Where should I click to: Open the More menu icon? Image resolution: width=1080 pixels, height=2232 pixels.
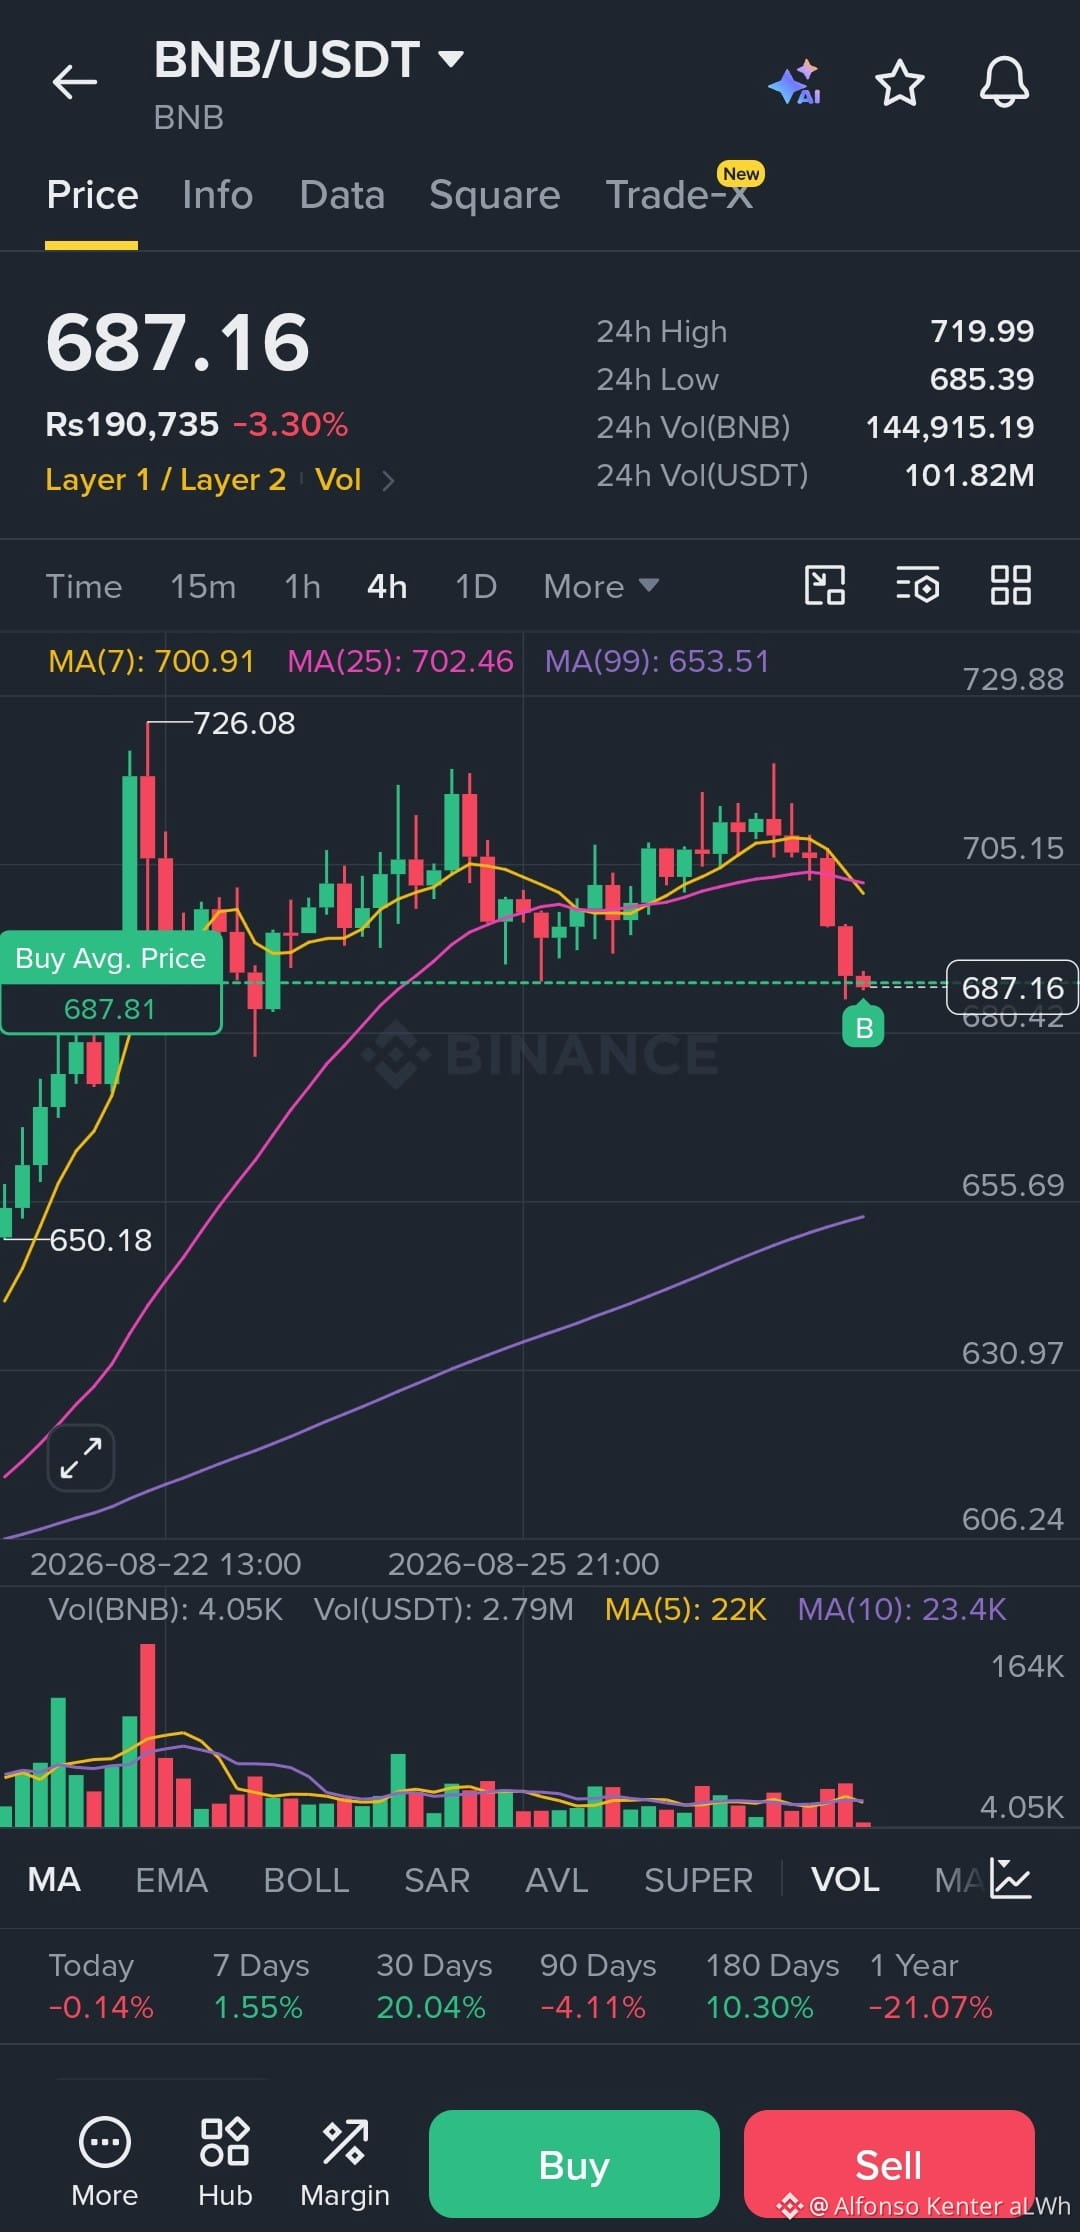click(105, 2164)
